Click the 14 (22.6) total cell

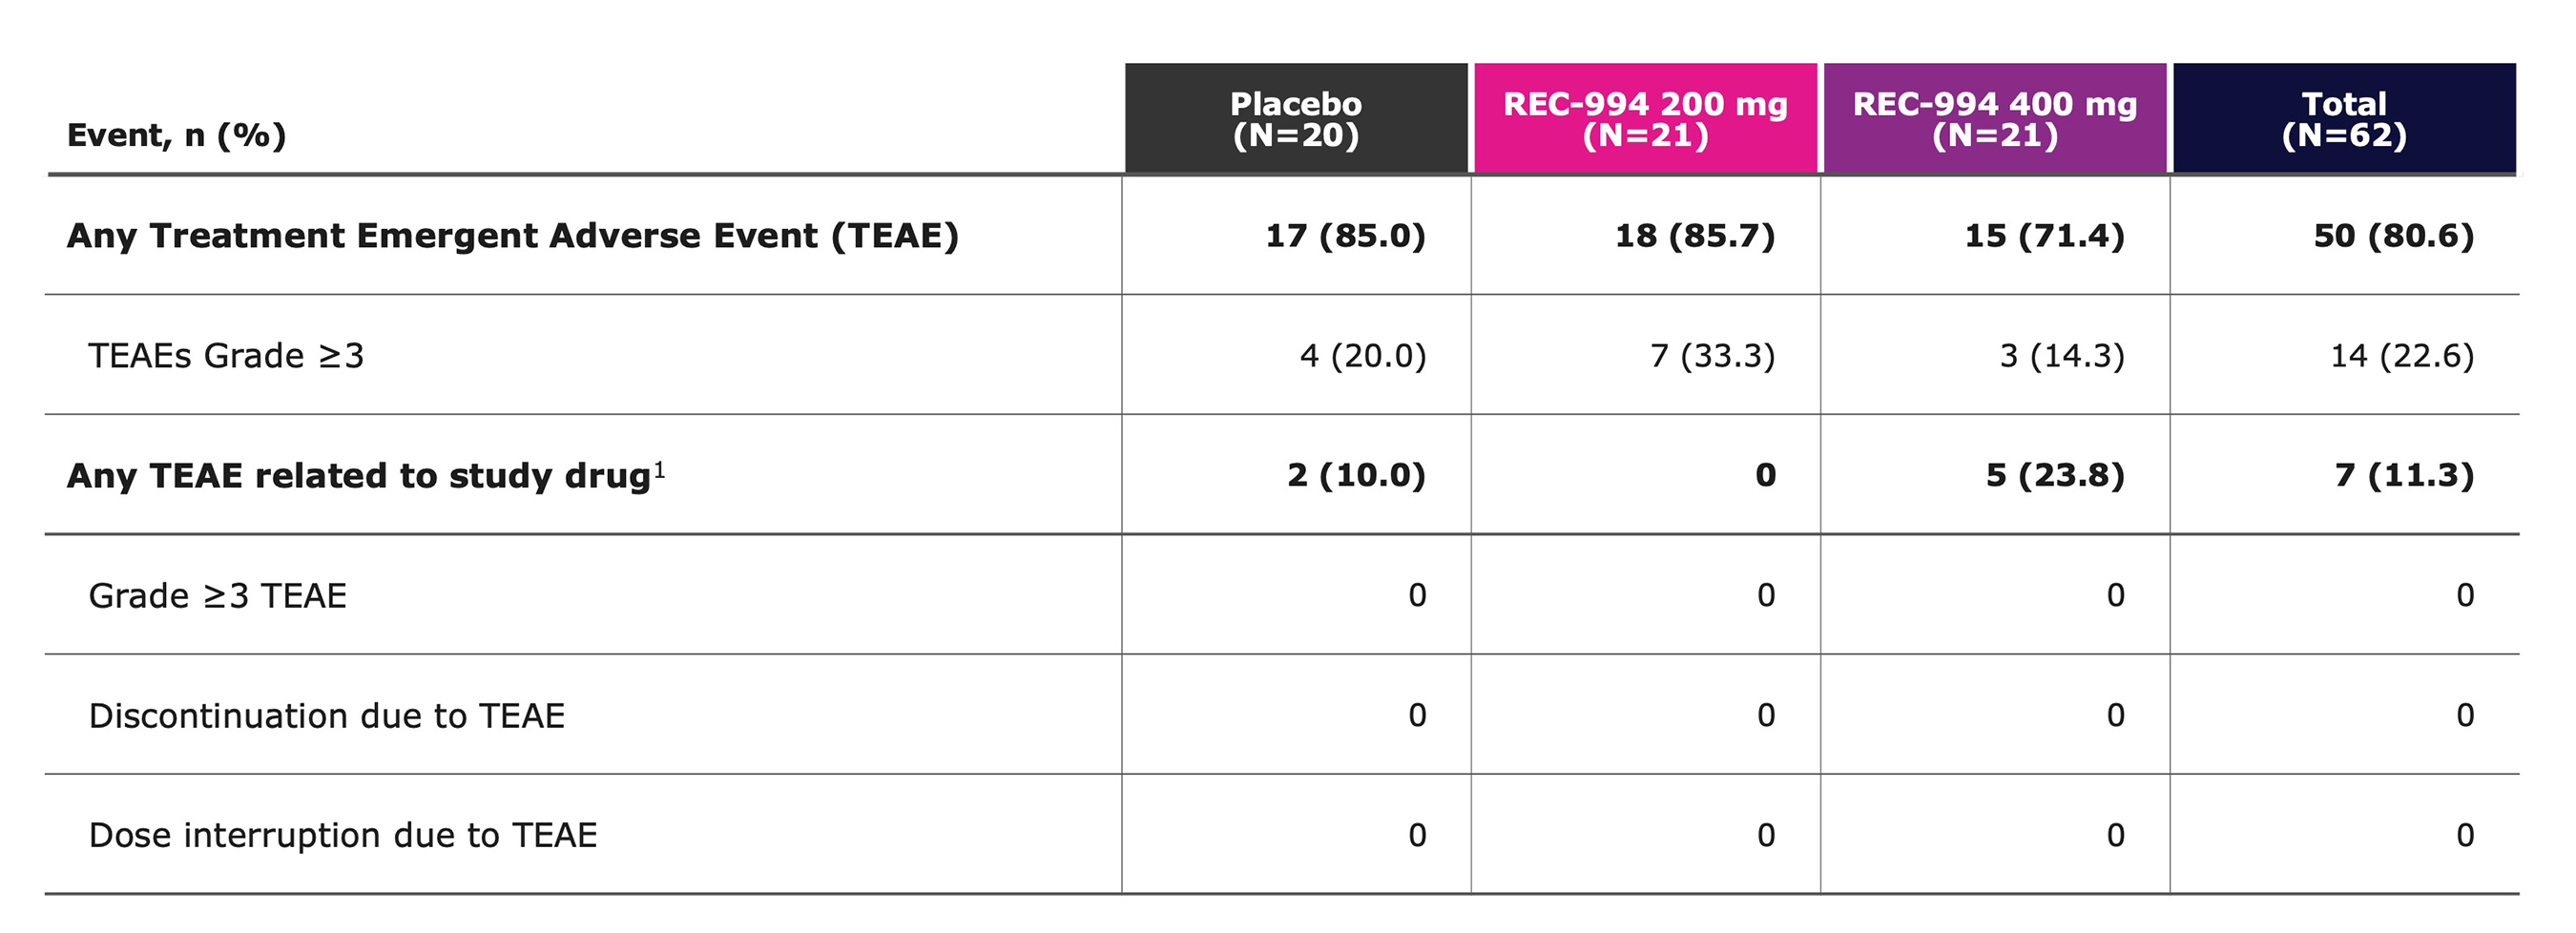tap(2402, 356)
